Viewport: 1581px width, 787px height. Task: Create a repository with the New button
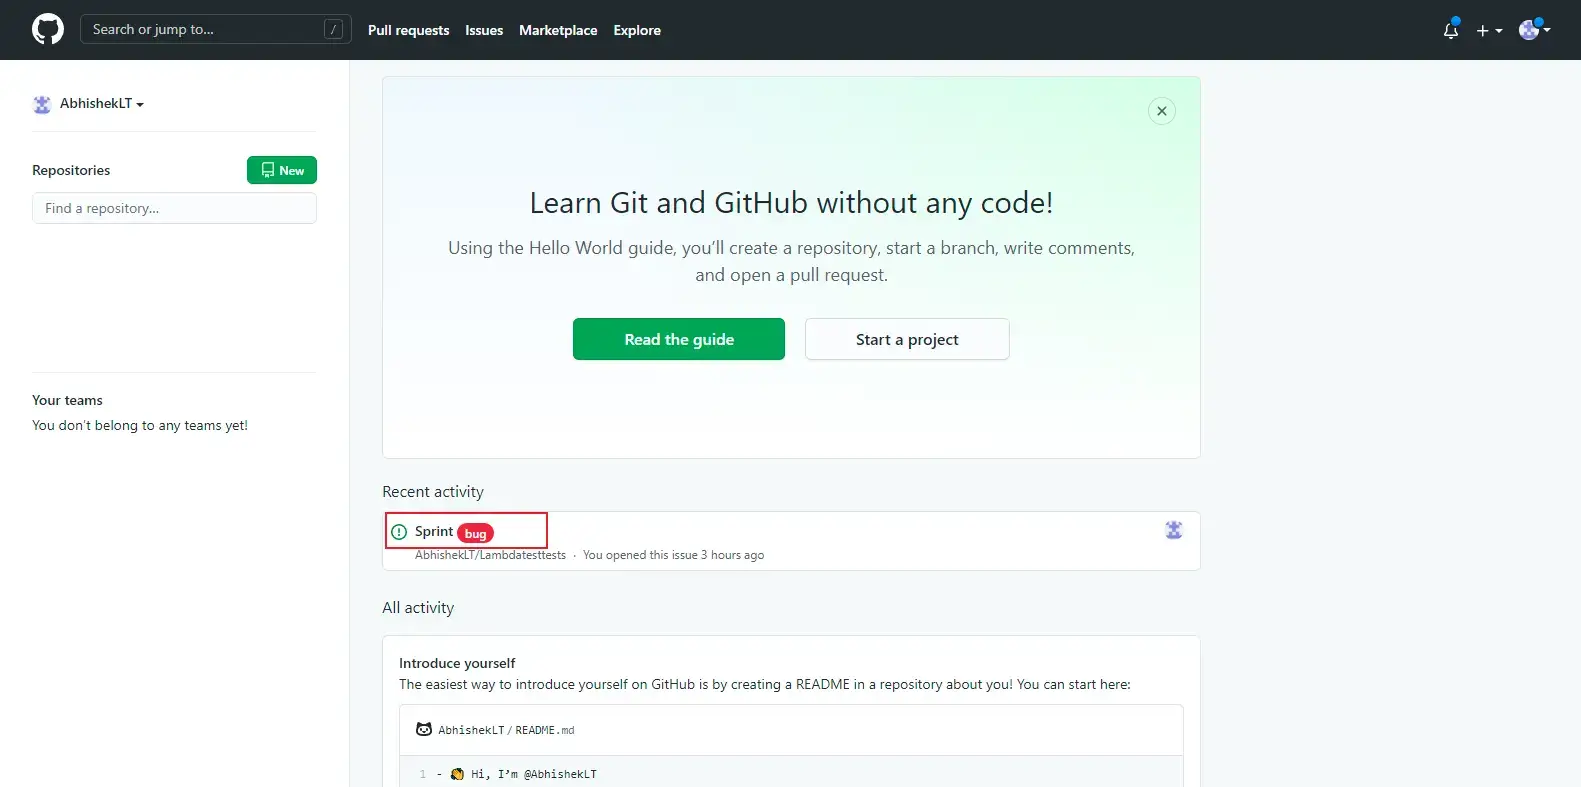point(282,170)
